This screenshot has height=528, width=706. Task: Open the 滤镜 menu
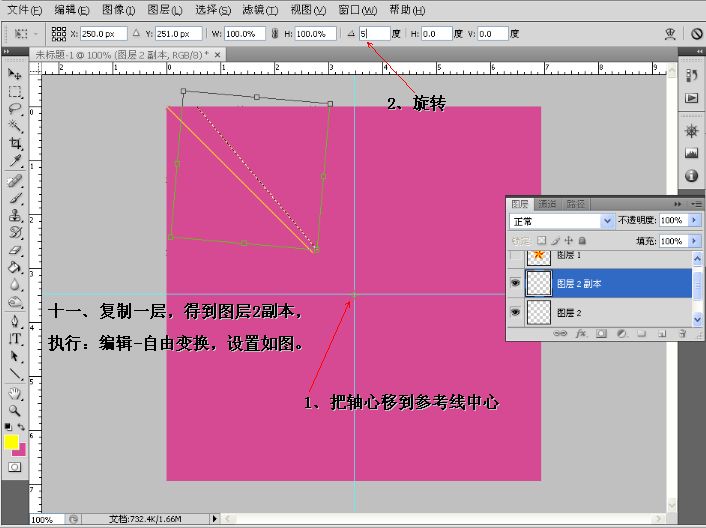(260, 10)
